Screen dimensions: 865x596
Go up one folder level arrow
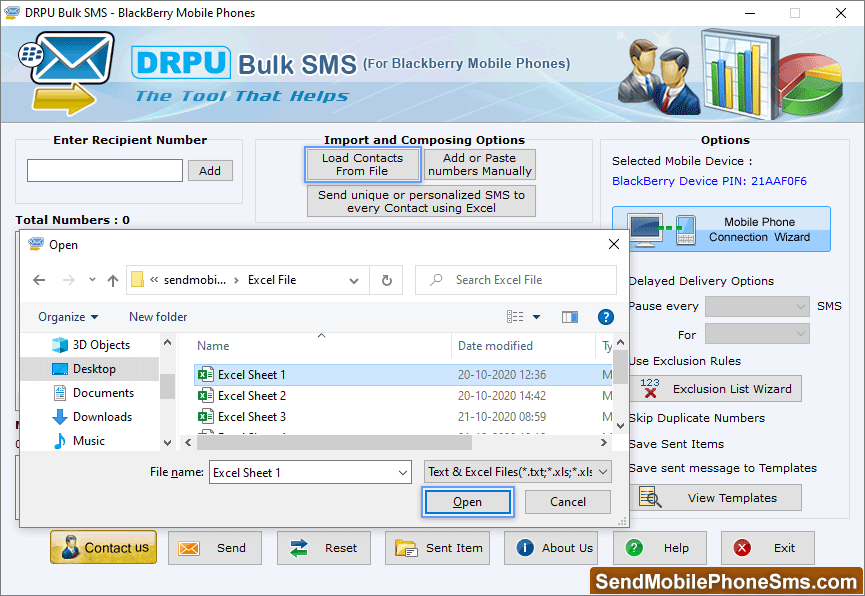[x=113, y=280]
